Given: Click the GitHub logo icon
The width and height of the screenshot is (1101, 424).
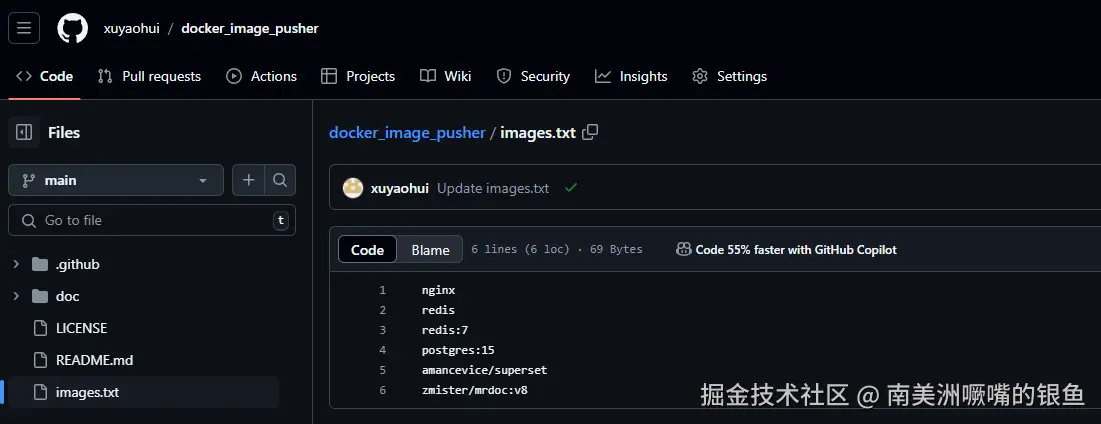Looking at the screenshot, I should coord(72,28).
